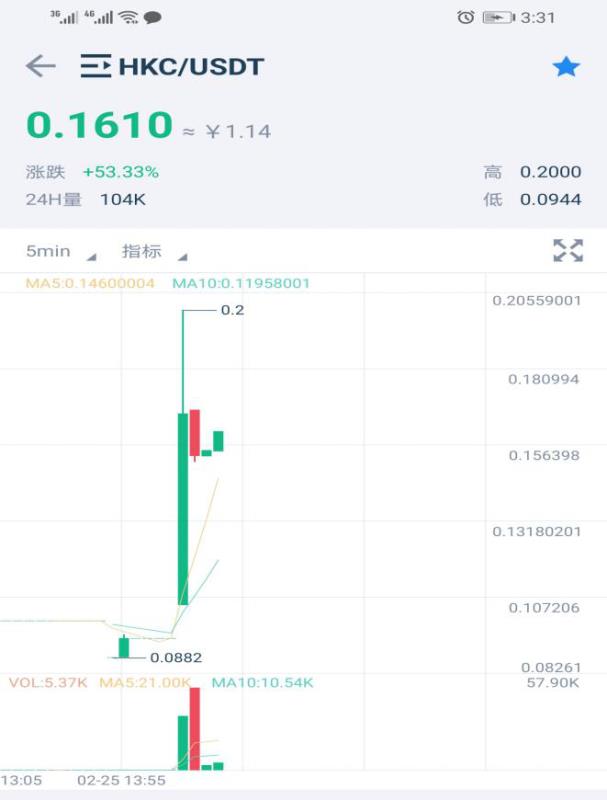The width and height of the screenshot is (607, 800).
Task: Expand the 指标 indicators dropdown
Action: pos(153,251)
